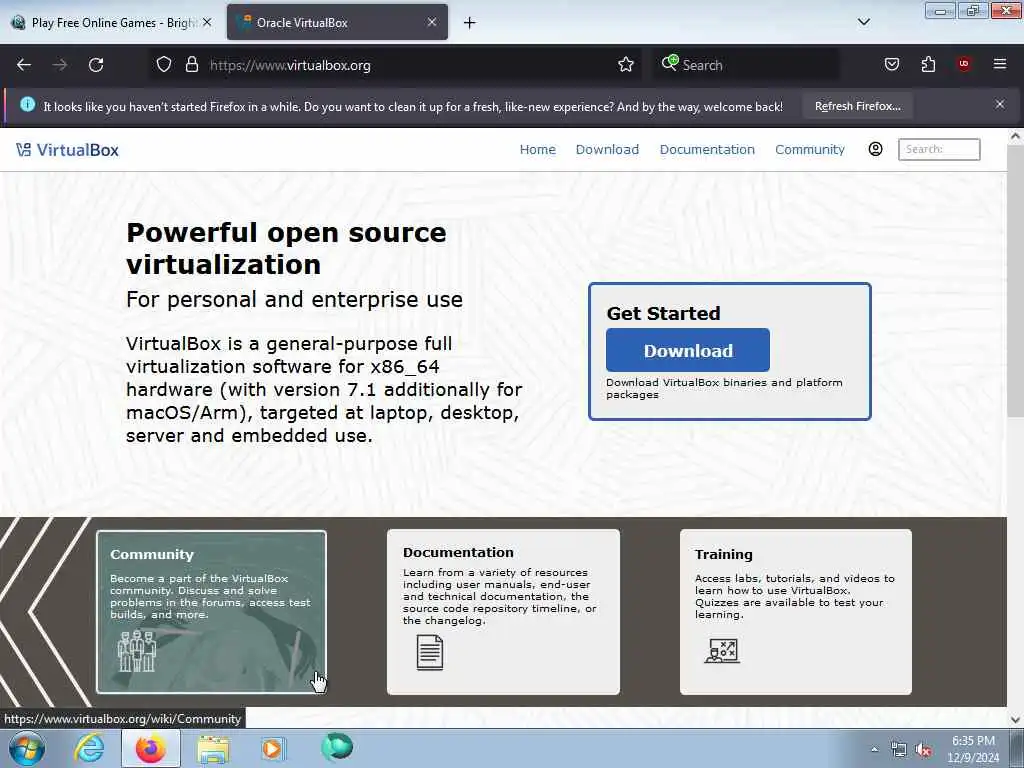
Task: Open the Community navigation link
Action: (x=810, y=150)
